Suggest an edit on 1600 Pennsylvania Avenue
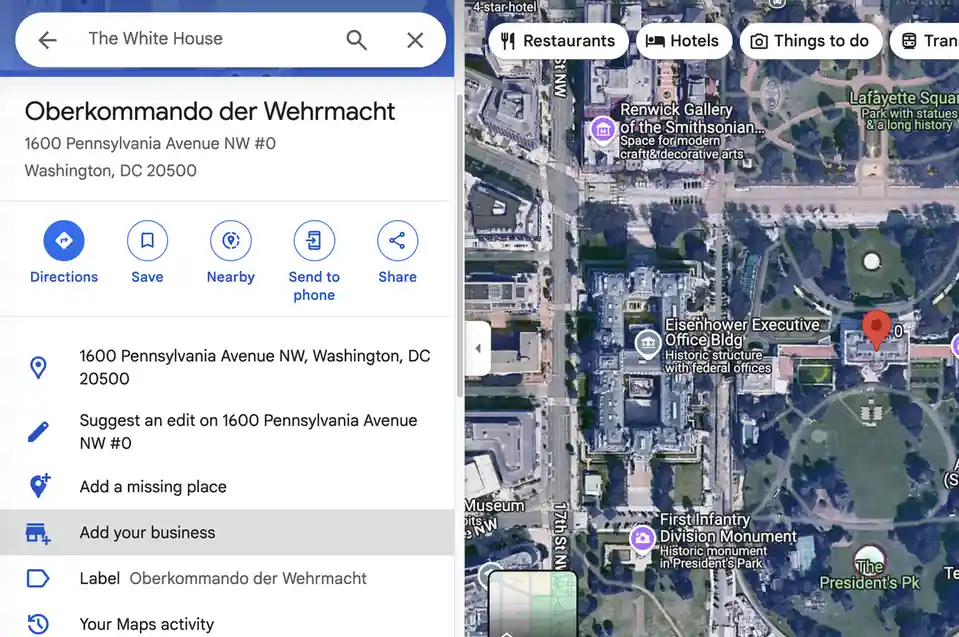This screenshot has height=637, width=959. pyautogui.click(x=227, y=432)
